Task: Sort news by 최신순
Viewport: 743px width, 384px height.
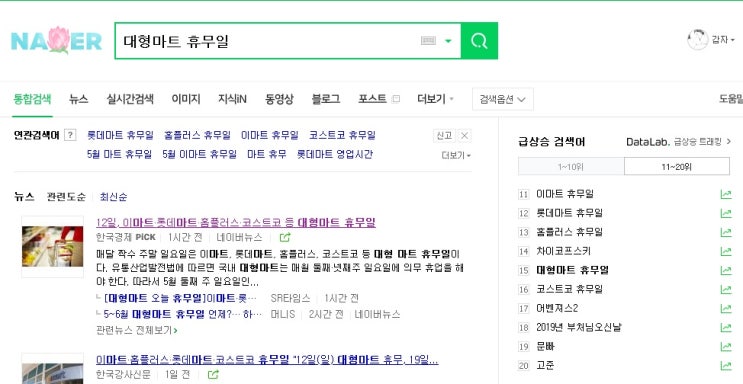Action: click(113, 197)
